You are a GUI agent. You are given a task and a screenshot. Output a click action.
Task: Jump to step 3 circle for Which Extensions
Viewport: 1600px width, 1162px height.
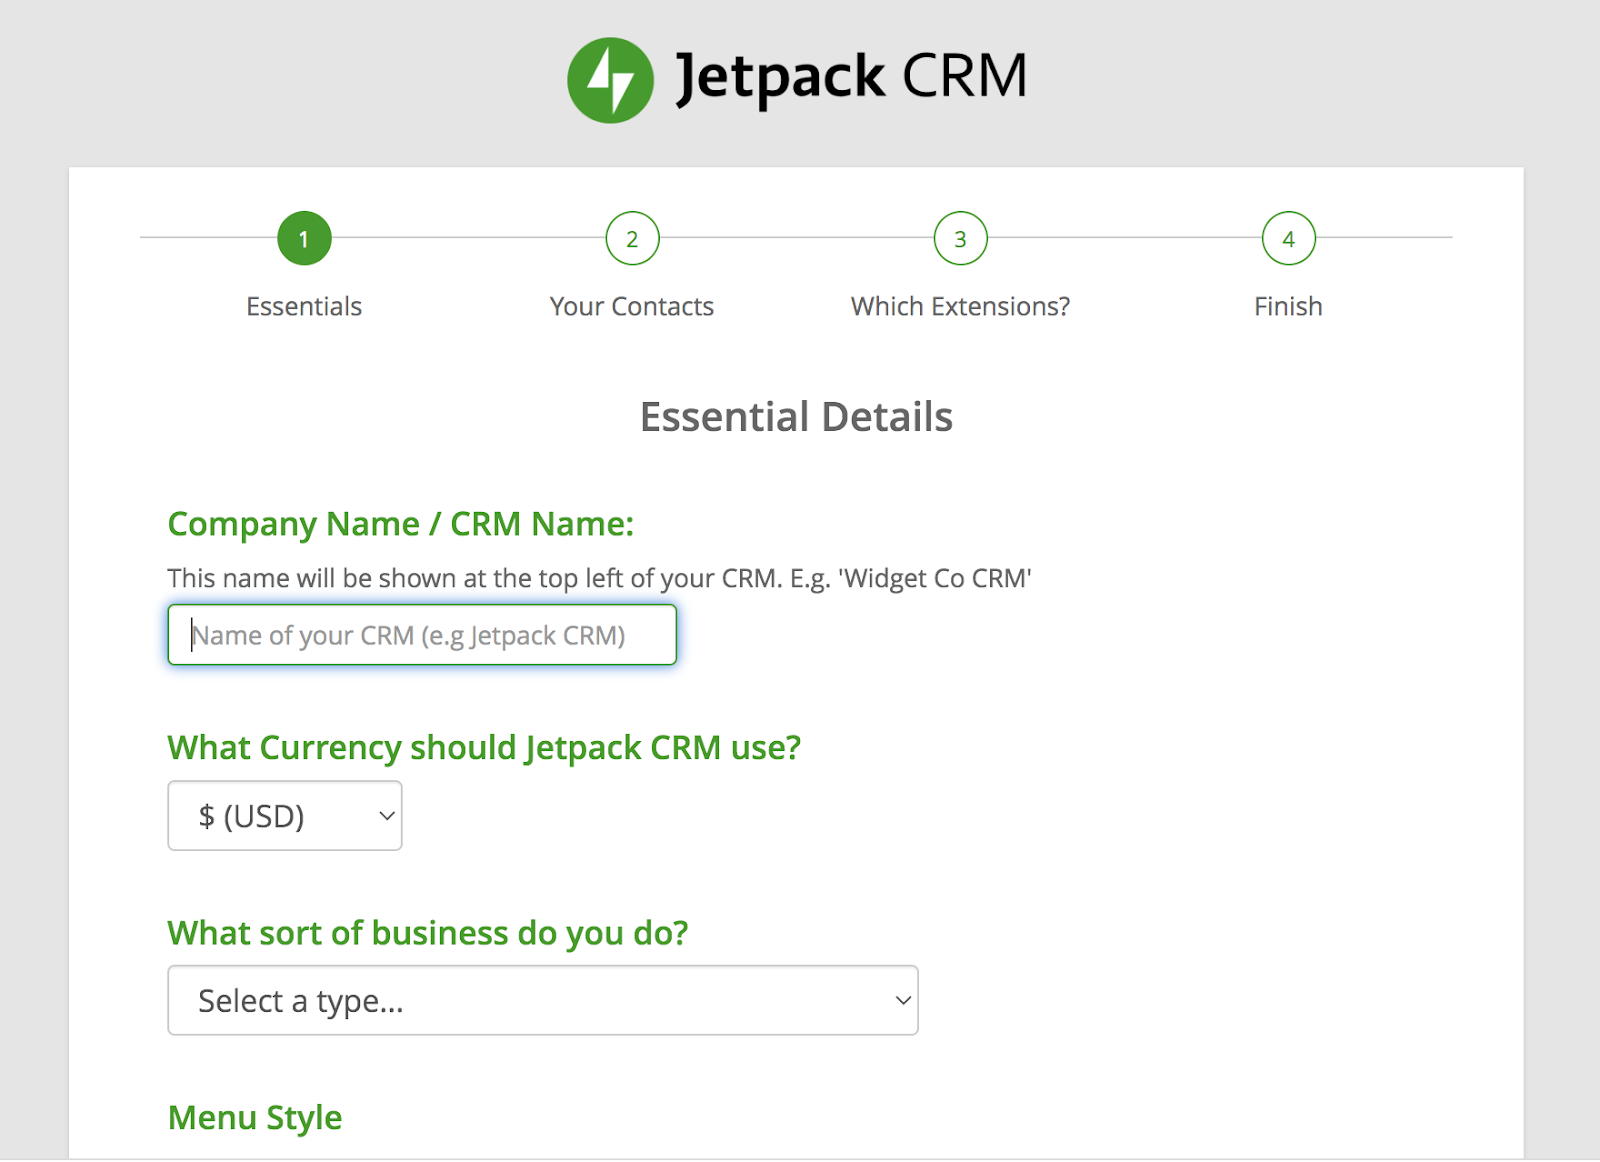960,238
